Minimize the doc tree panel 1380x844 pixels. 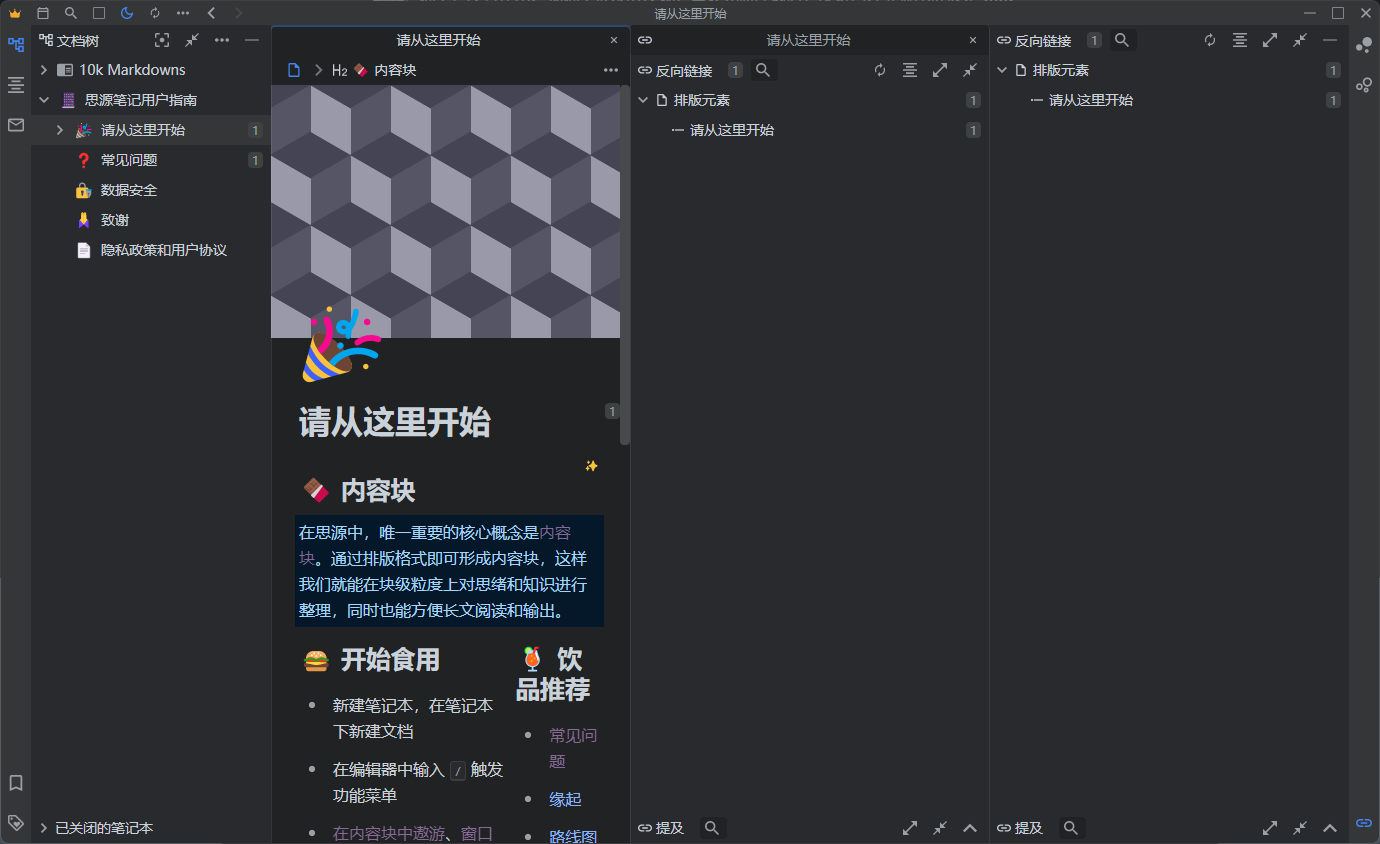point(252,40)
